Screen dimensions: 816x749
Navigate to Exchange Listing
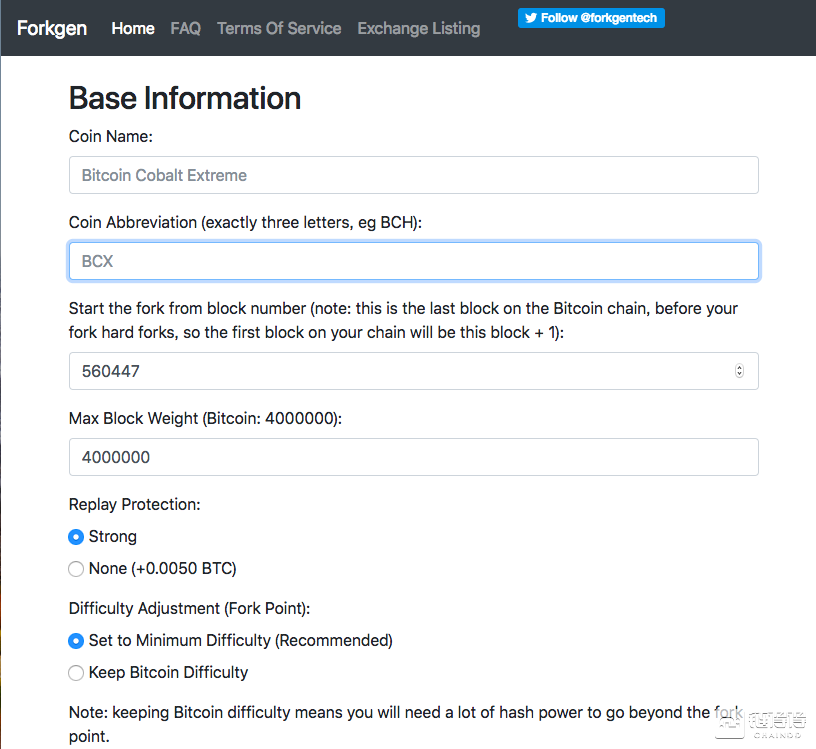click(x=418, y=28)
